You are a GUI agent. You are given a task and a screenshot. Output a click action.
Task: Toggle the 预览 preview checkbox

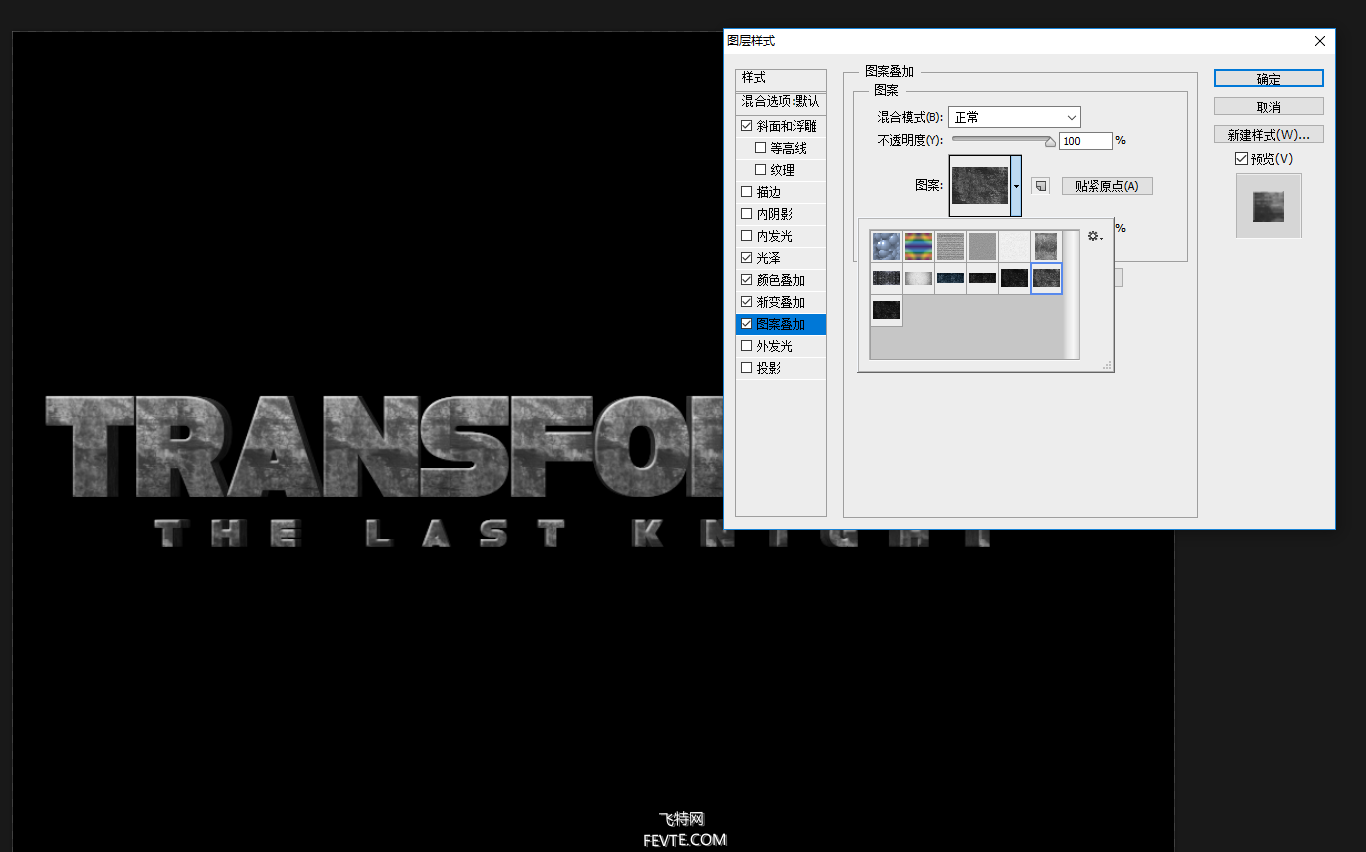click(1242, 159)
